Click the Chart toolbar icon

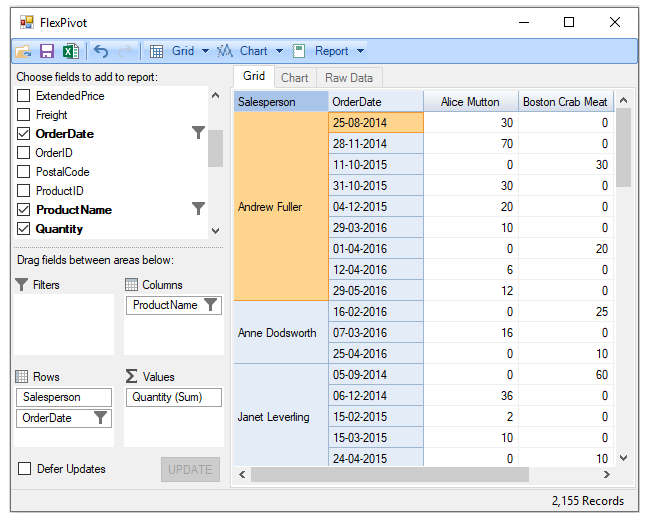point(225,51)
